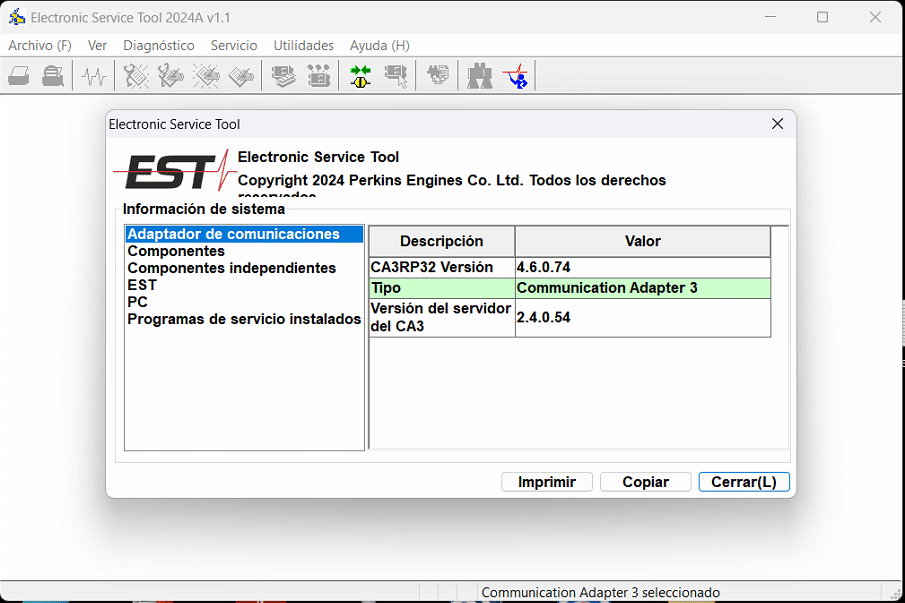Open the Imprimir (print) tool icon

coord(19,75)
